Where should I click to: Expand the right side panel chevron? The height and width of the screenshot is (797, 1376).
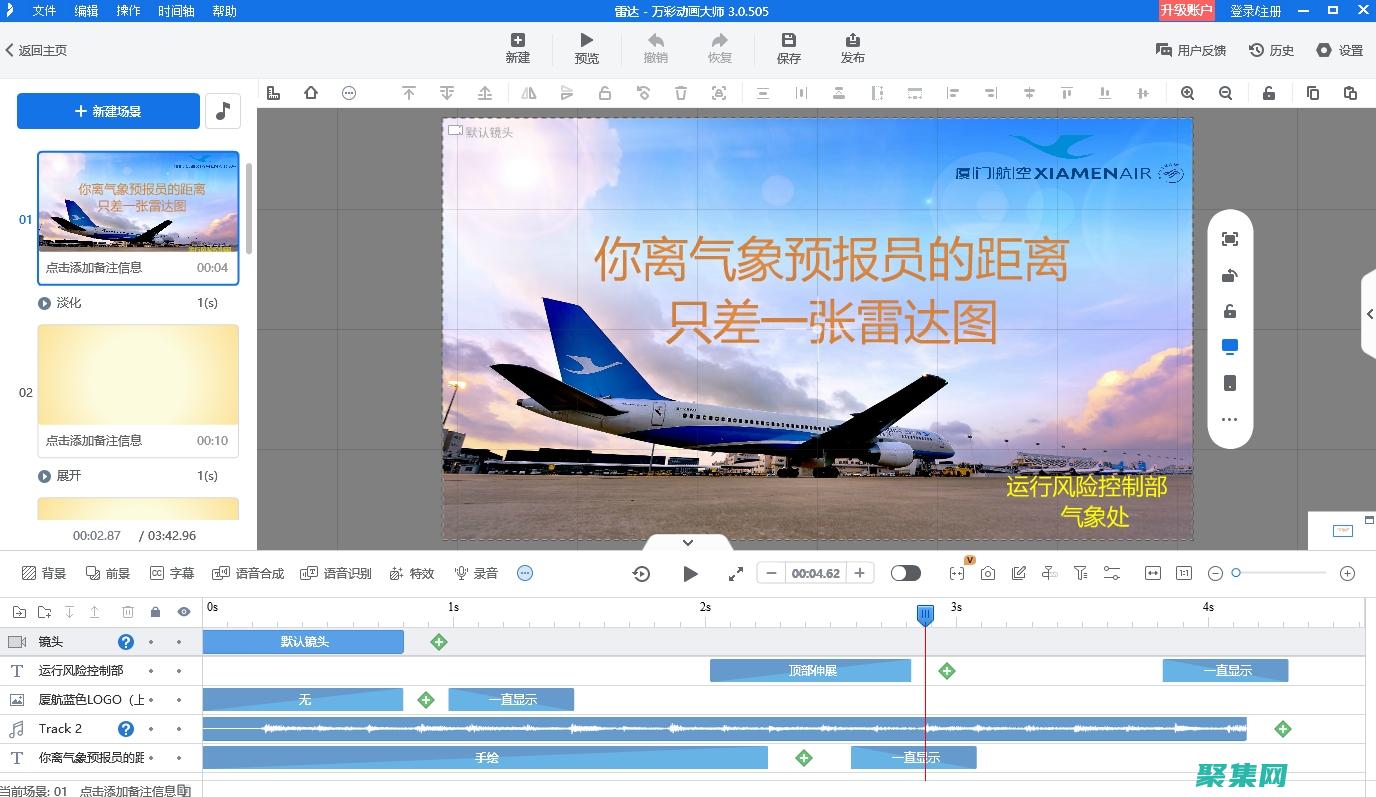[x=1369, y=313]
